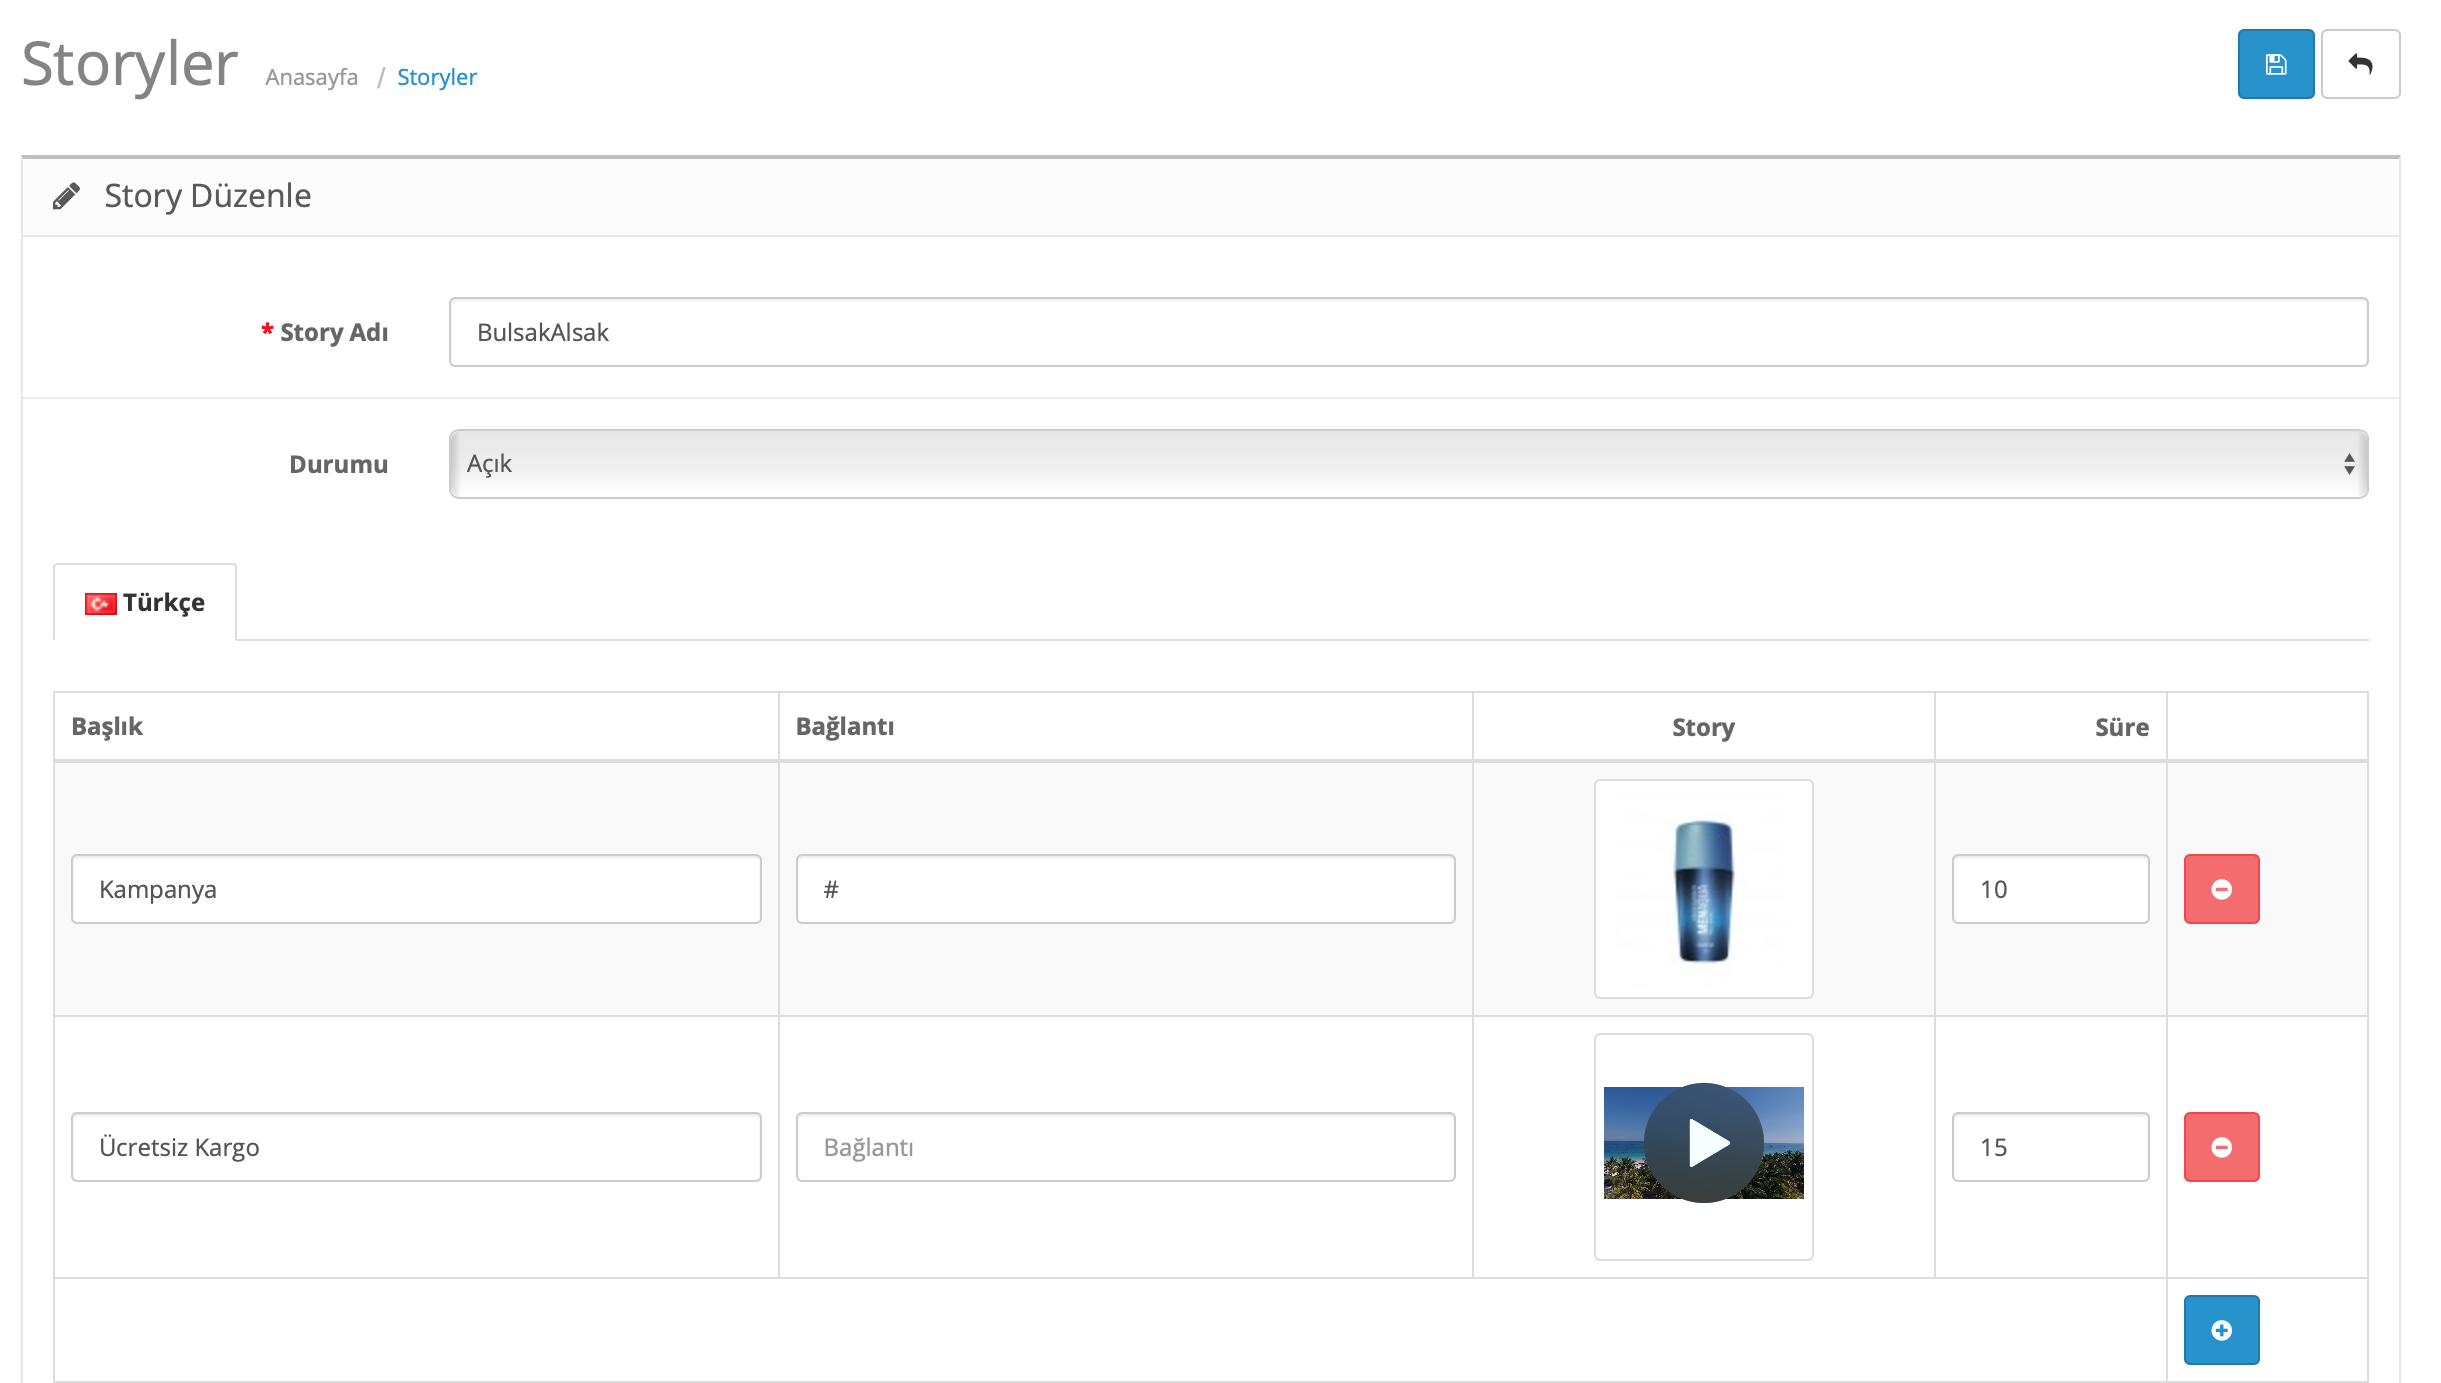The image size is (2441, 1383).
Task: Click the pencil icon beside Story Düzenle
Action: pos(66,196)
